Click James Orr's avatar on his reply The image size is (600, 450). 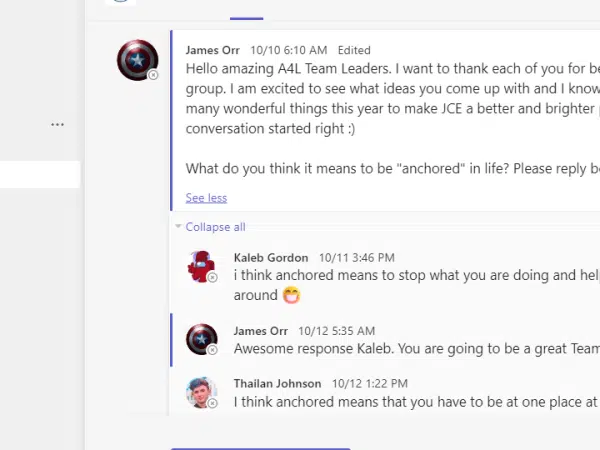tap(202, 339)
